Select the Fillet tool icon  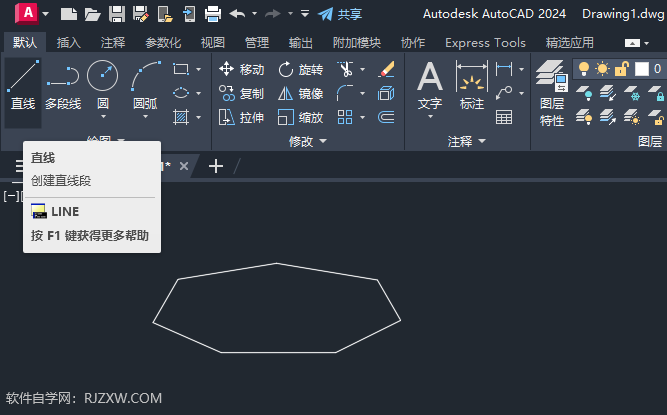point(345,93)
